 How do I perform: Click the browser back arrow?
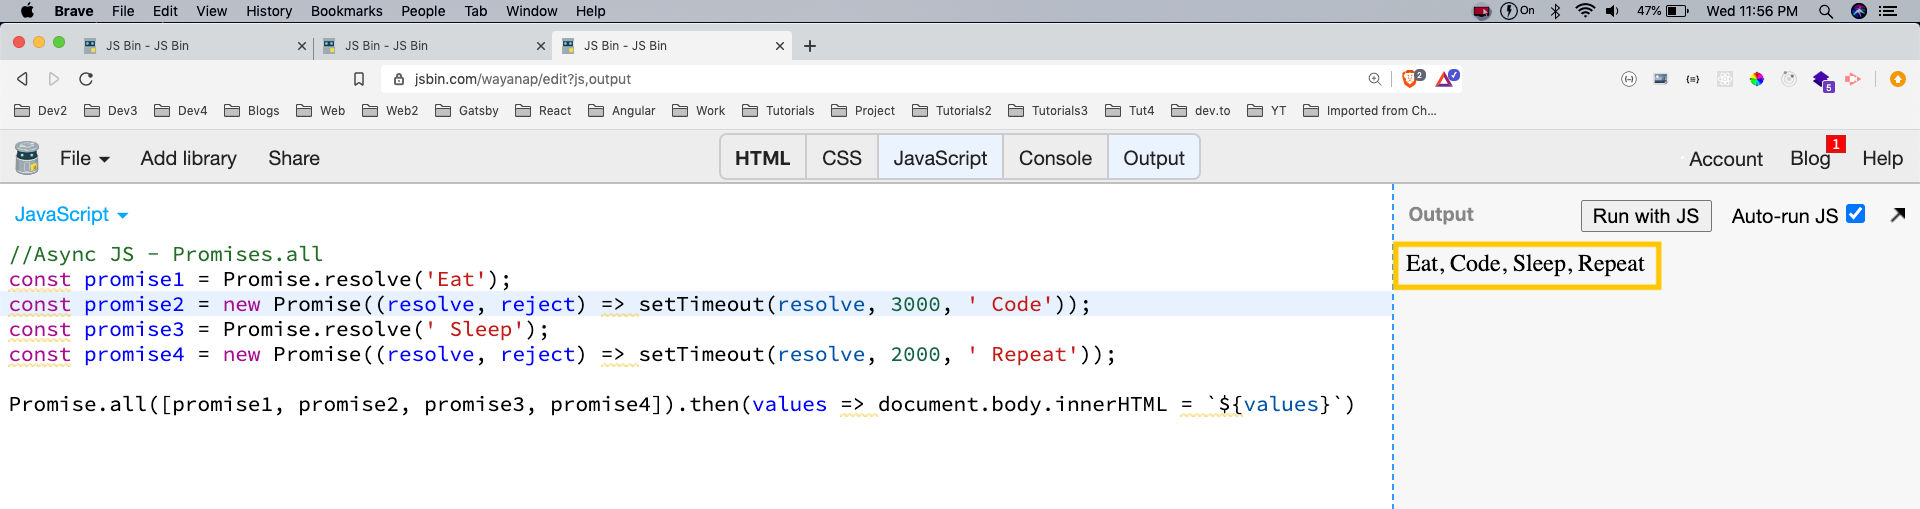pyautogui.click(x=22, y=79)
